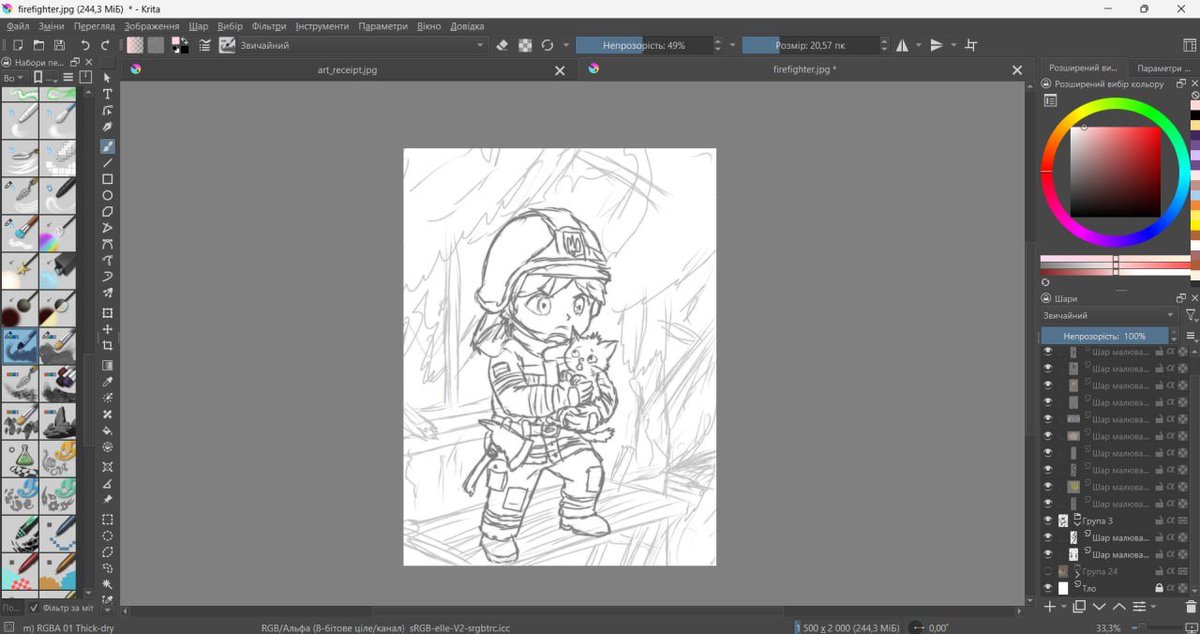Select the Transform tool in toolbox
Viewport: 1200px width, 634px height.
(107, 313)
